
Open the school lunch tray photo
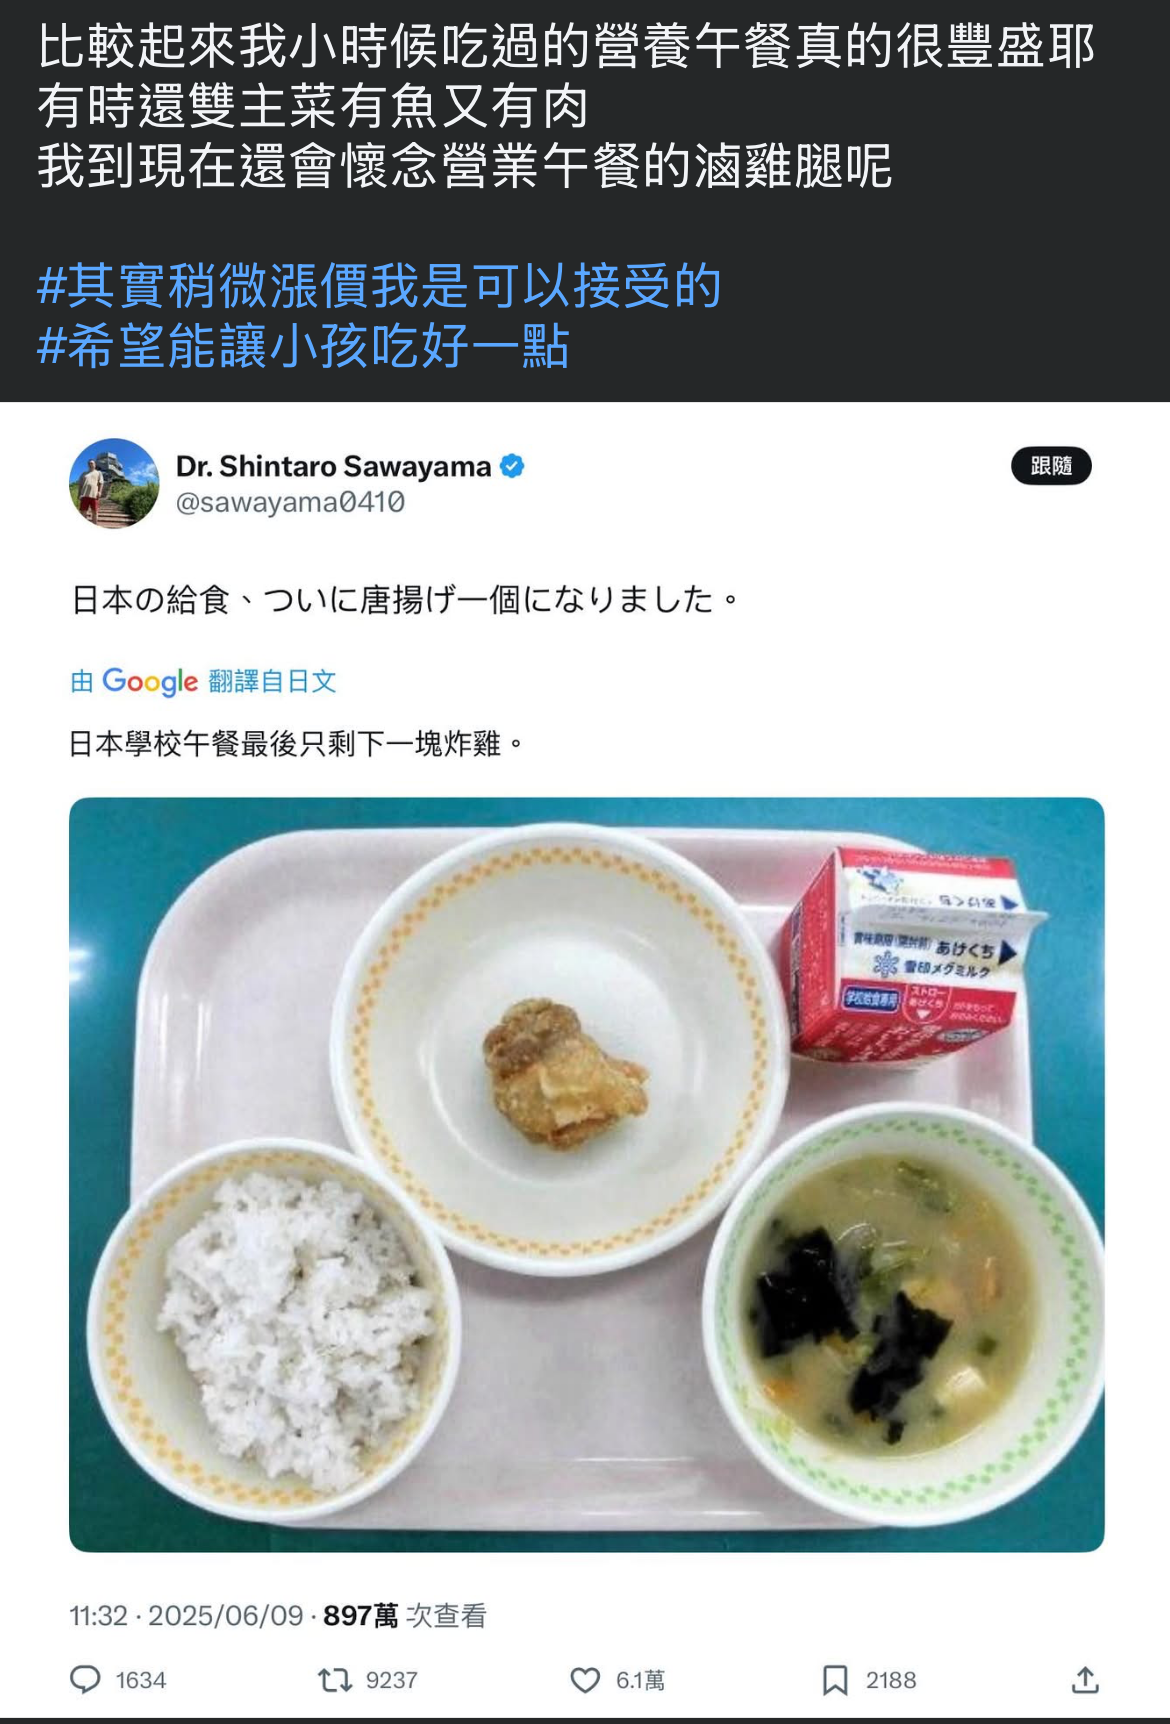point(587,1174)
